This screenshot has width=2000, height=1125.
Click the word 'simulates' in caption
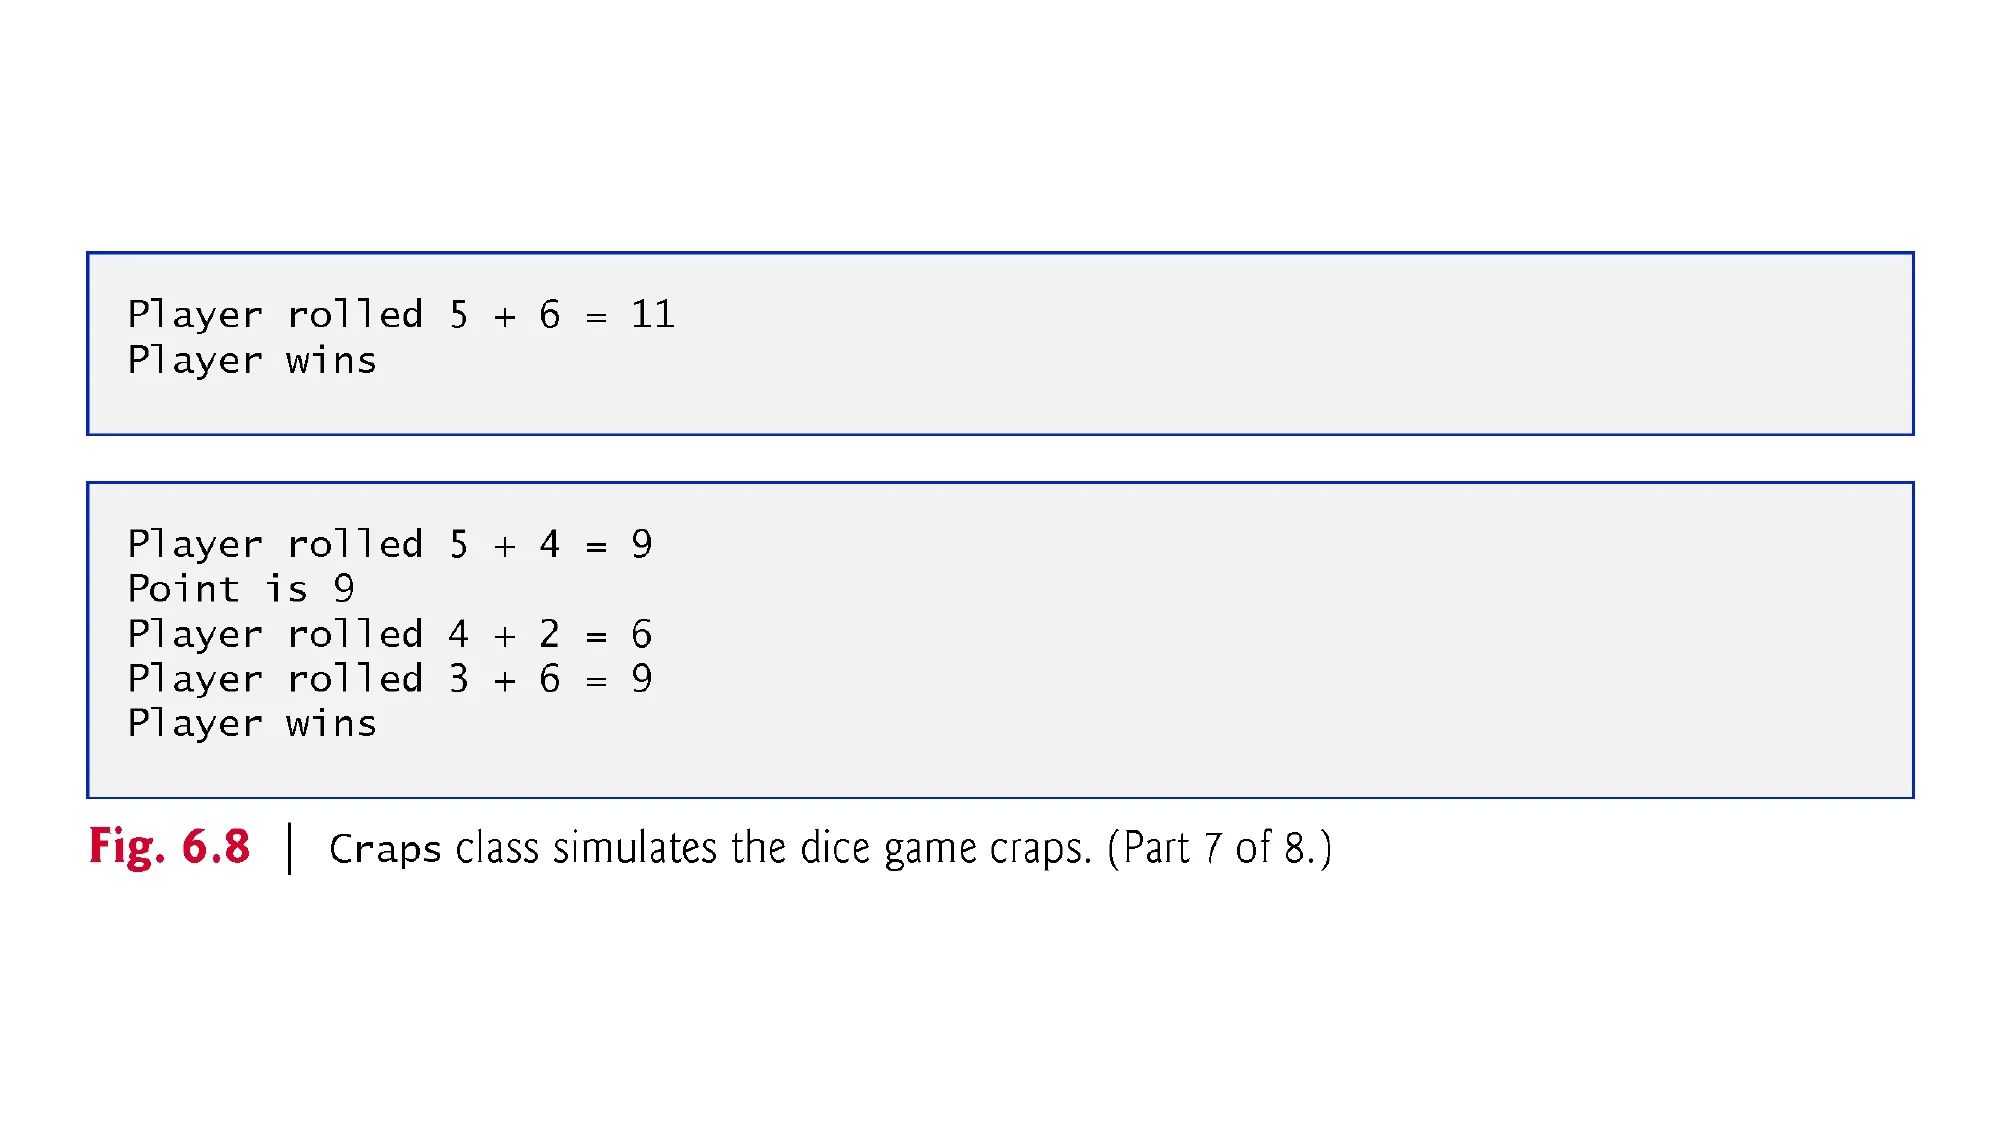(635, 848)
